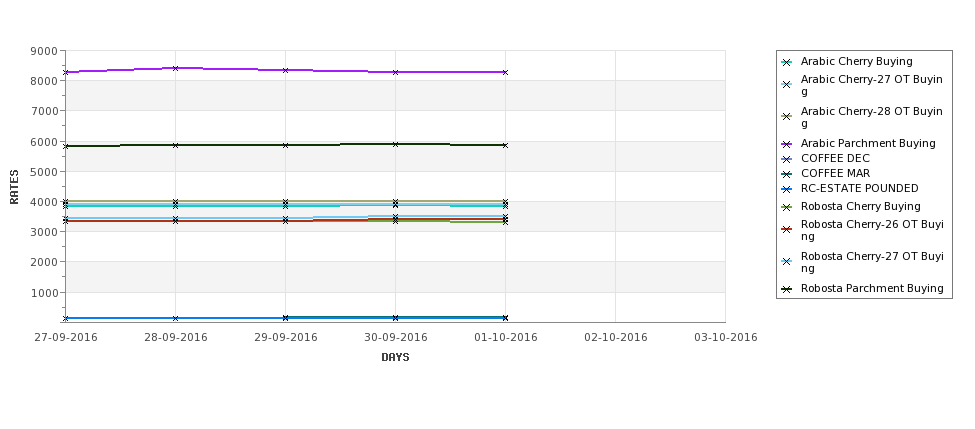Click the blue bottom line's point on 29-09-2016
This screenshot has height=429, width=975.
[285, 318]
